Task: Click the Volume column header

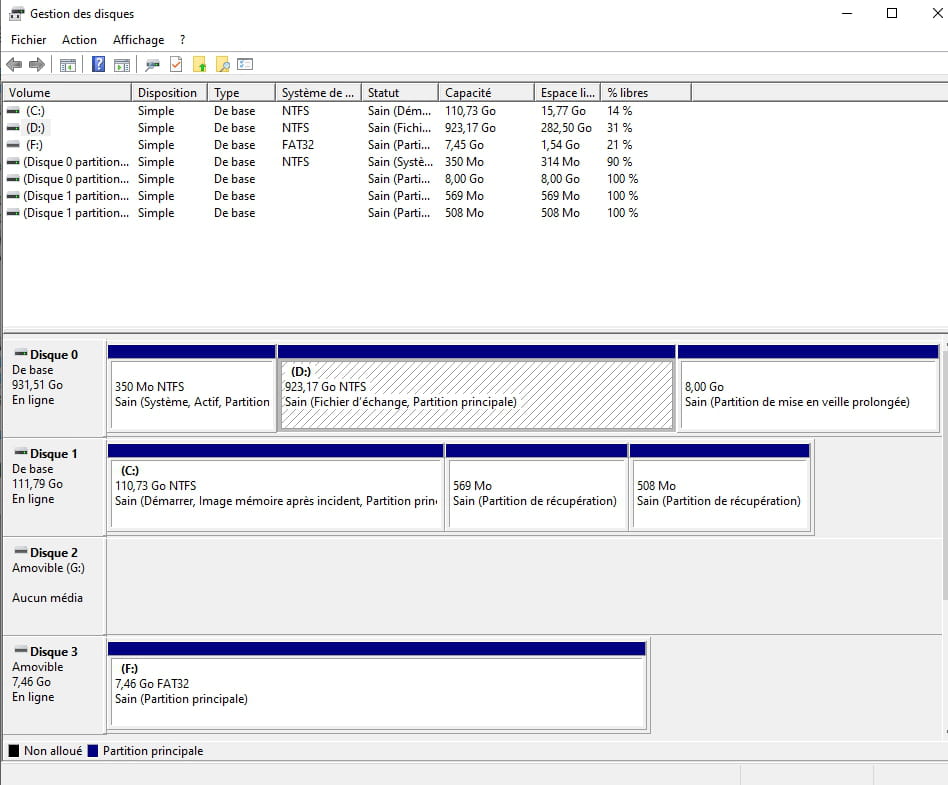Action: click(x=66, y=93)
